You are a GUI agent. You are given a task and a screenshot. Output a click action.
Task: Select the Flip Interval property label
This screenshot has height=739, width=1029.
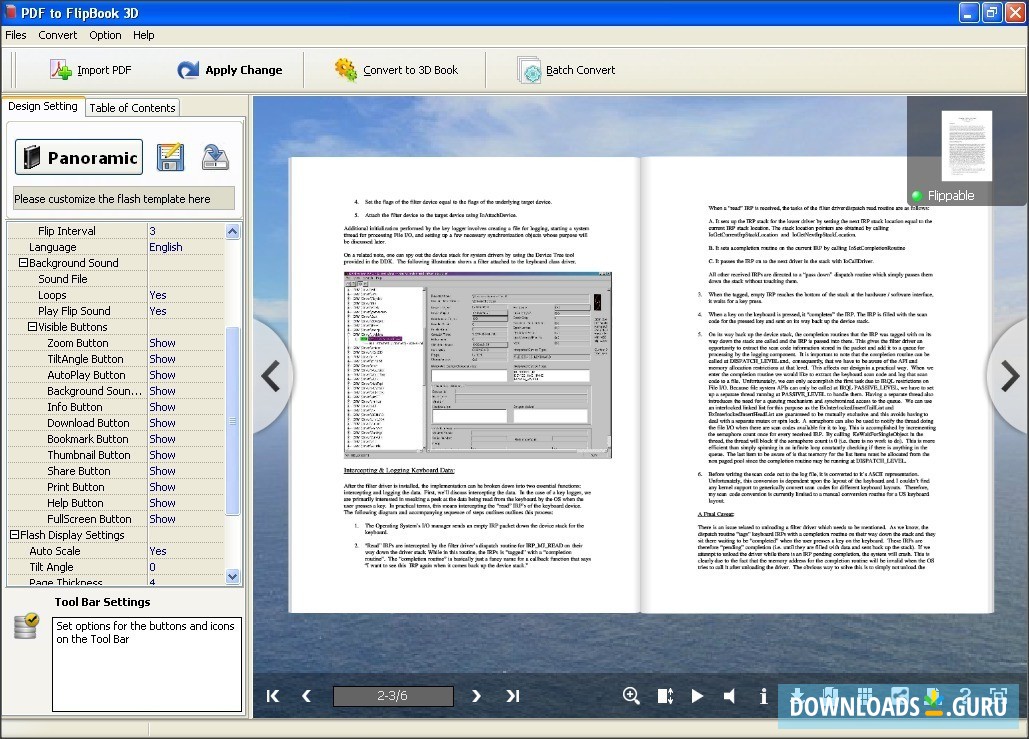66,231
